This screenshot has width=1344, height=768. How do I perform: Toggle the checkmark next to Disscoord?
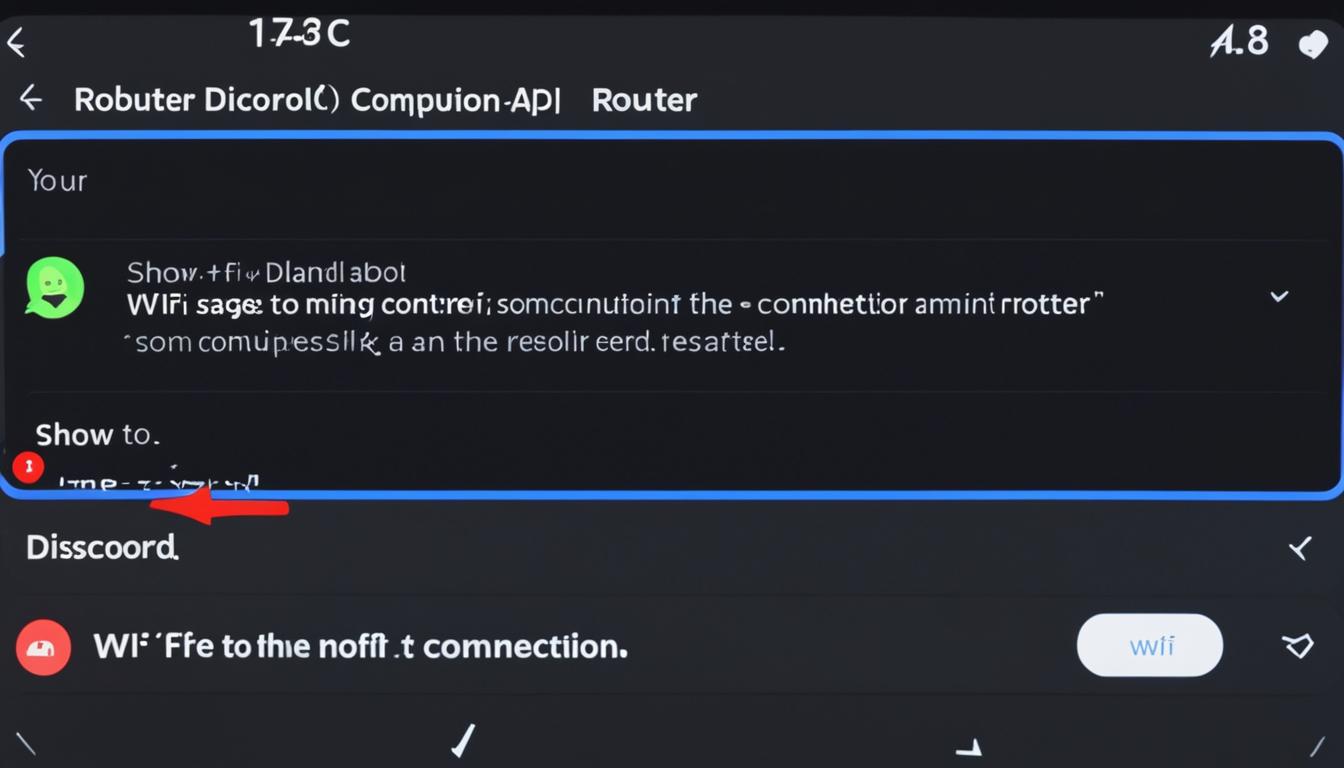tap(1300, 547)
